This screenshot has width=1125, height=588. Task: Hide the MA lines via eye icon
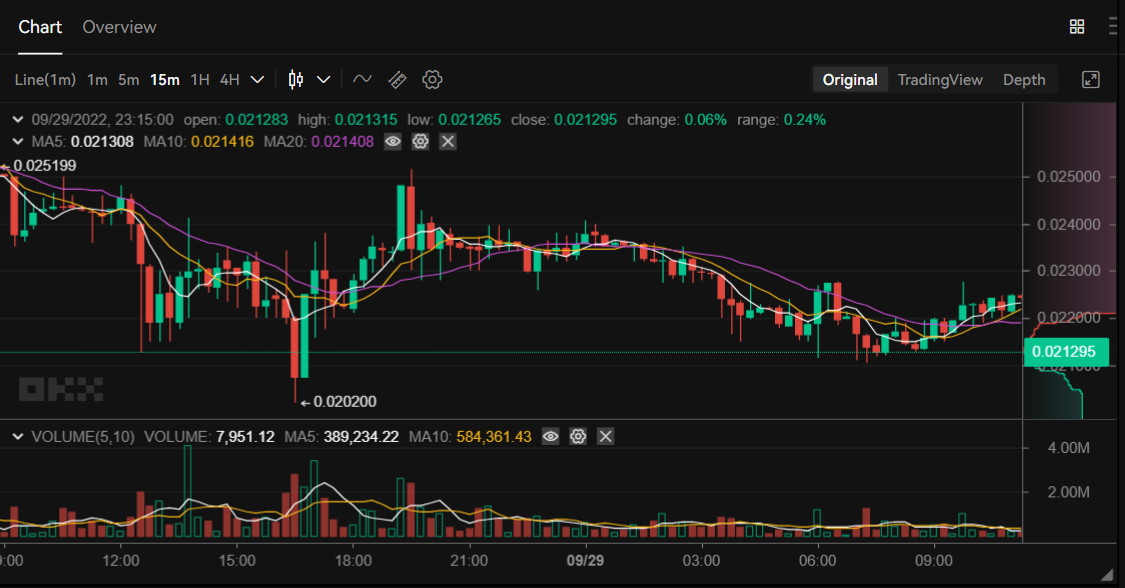pos(392,141)
